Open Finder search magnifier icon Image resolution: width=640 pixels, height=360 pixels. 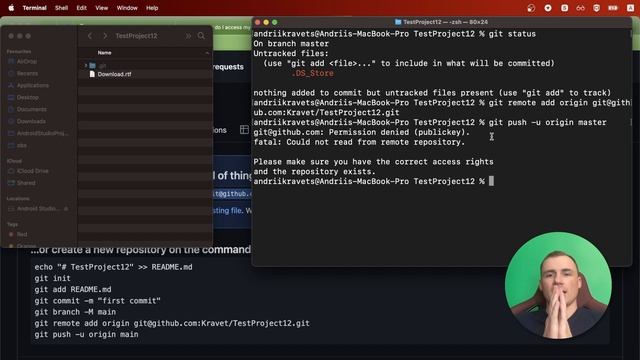(x=201, y=36)
